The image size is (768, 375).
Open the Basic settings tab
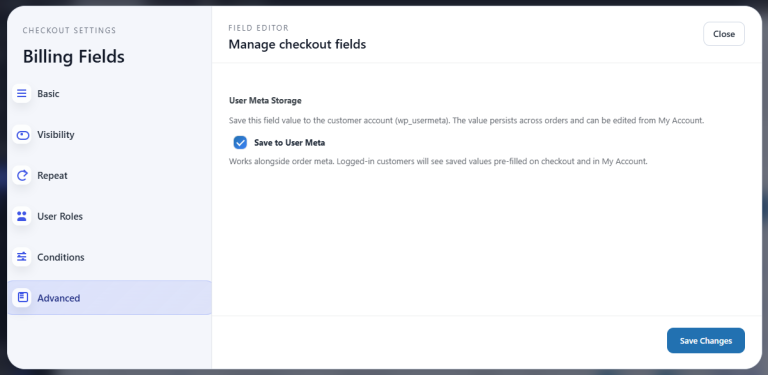109,94
